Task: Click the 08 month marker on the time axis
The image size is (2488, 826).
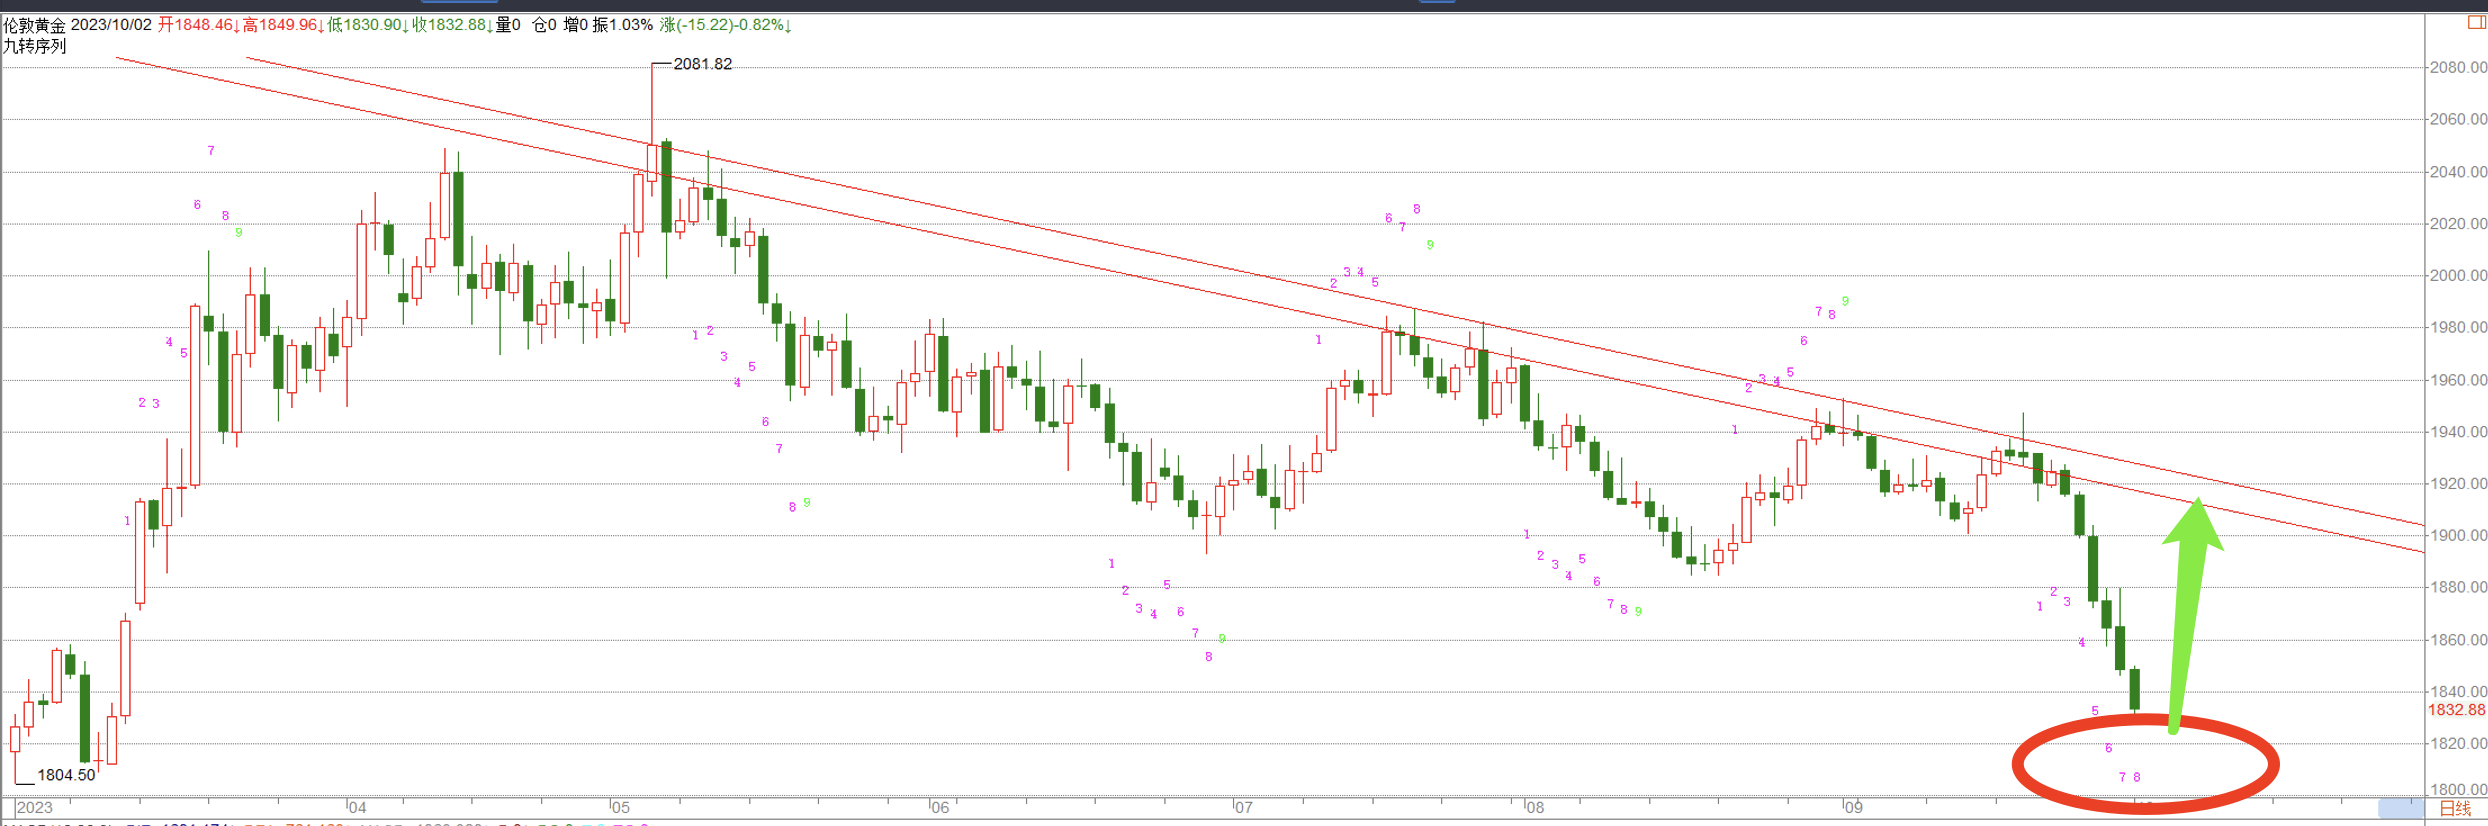Action: tap(1534, 808)
